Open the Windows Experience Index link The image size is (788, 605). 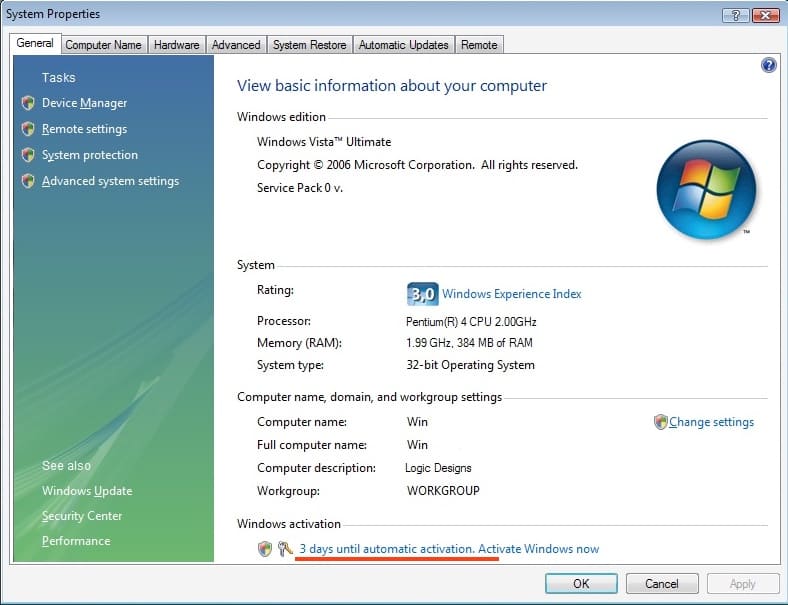click(511, 294)
